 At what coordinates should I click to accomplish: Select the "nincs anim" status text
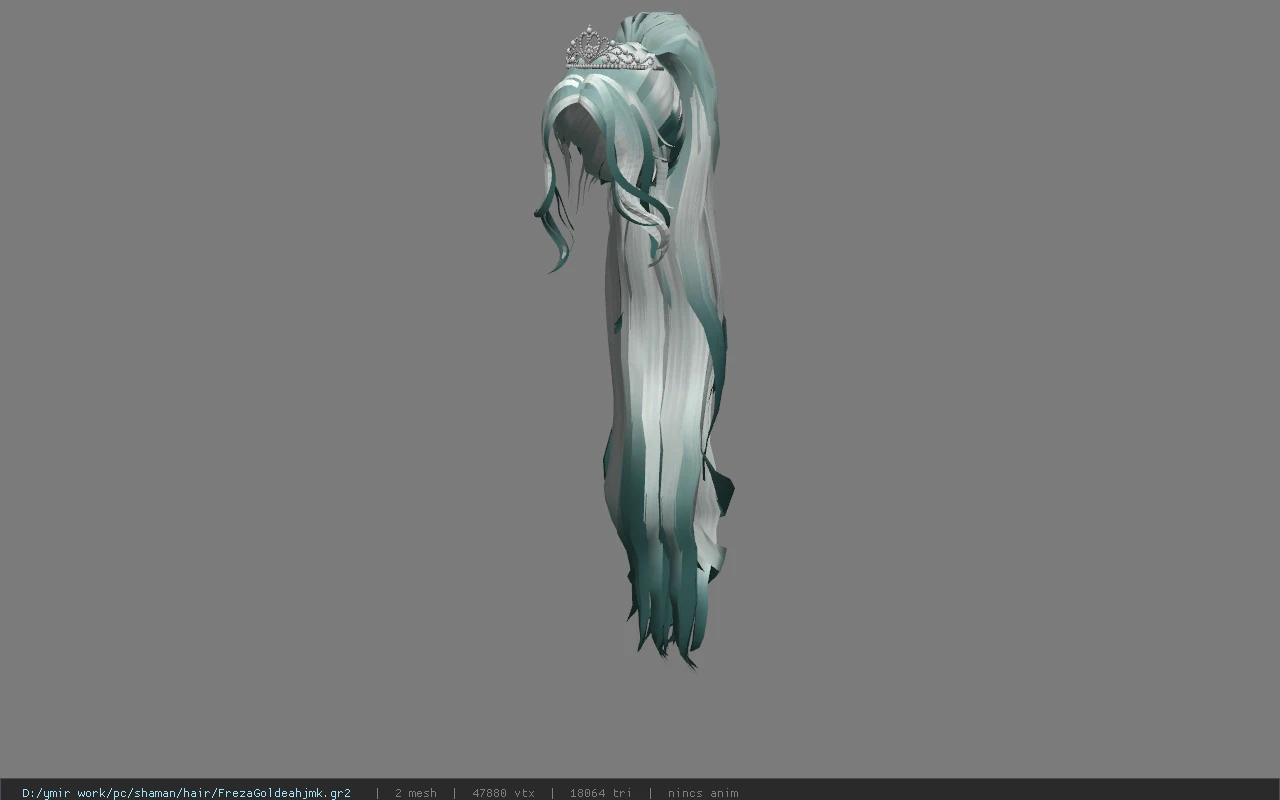pyautogui.click(x=703, y=793)
